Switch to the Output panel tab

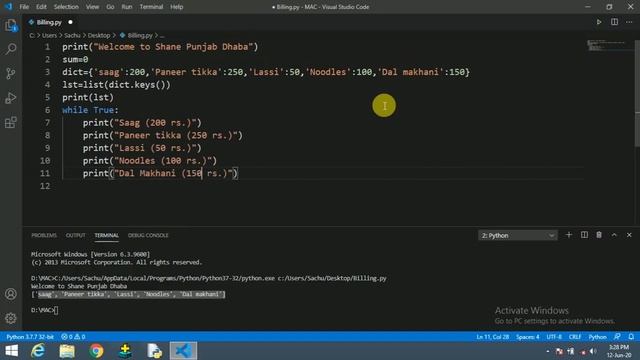(76, 236)
